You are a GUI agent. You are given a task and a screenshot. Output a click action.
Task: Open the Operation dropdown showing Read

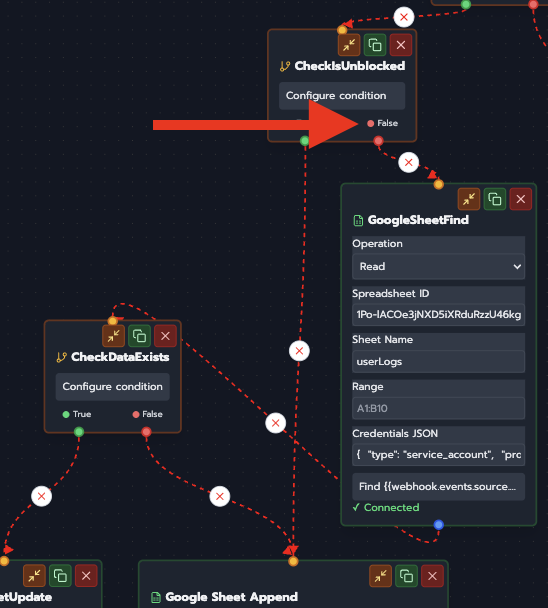(438, 266)
